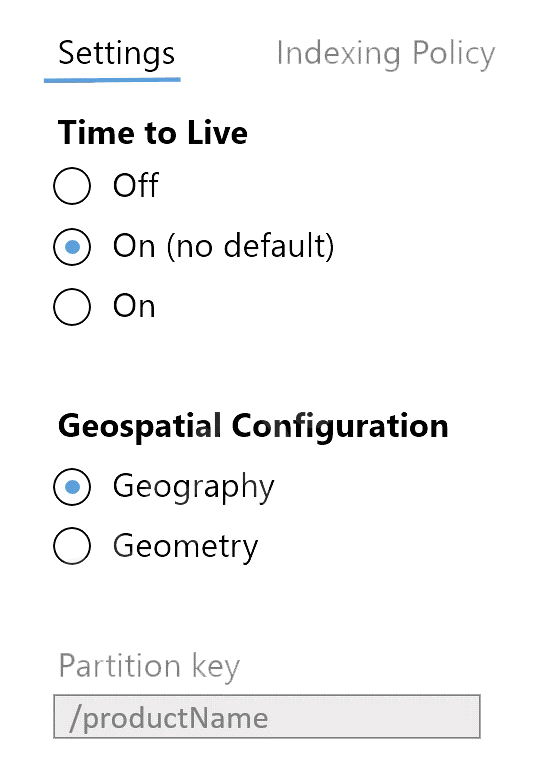Focus the Partition key input box
Viewport: 557px width, 768px height.
(267, 717)
